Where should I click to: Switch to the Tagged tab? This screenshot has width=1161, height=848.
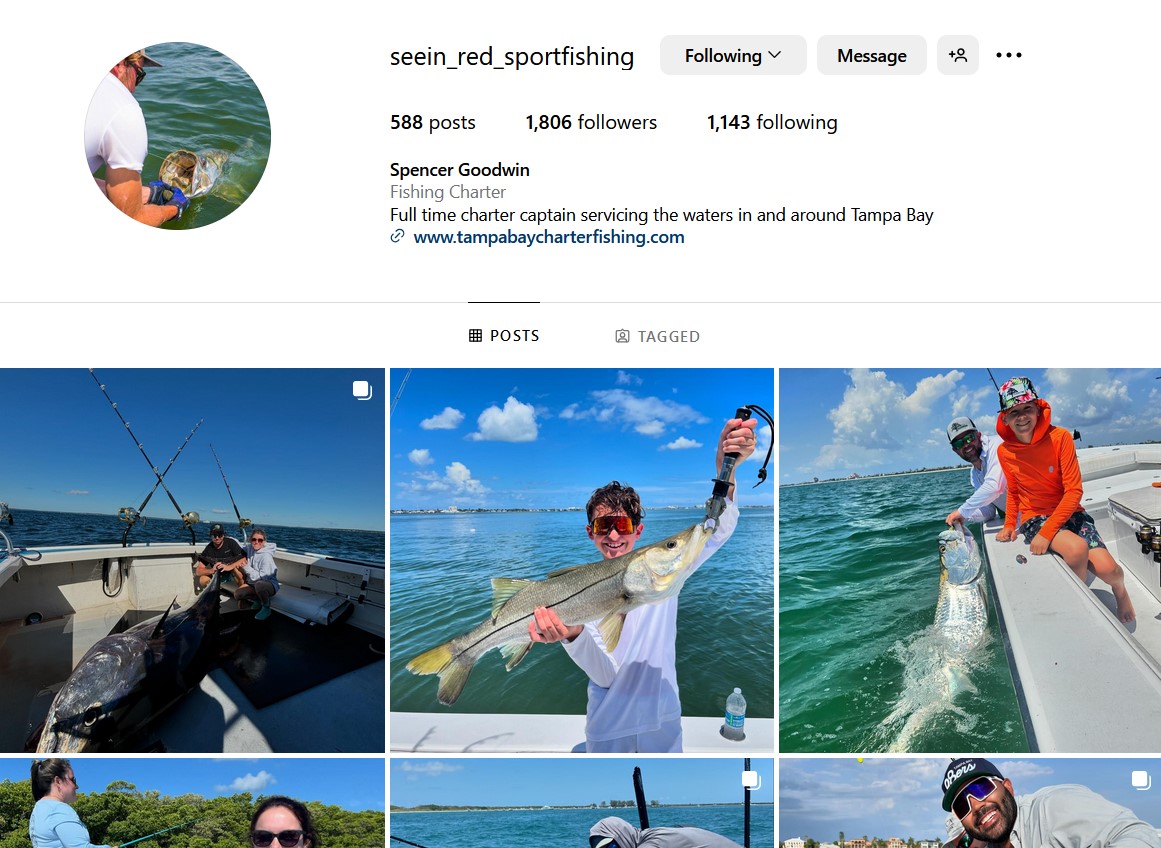tap(658, 337)
